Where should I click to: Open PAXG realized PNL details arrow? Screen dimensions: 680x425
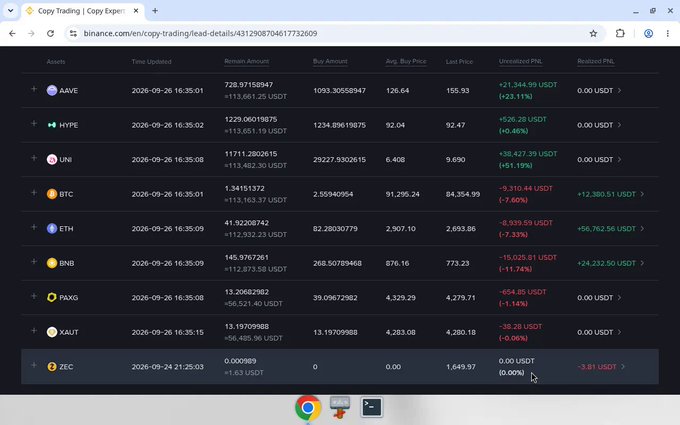coord(619,298)
